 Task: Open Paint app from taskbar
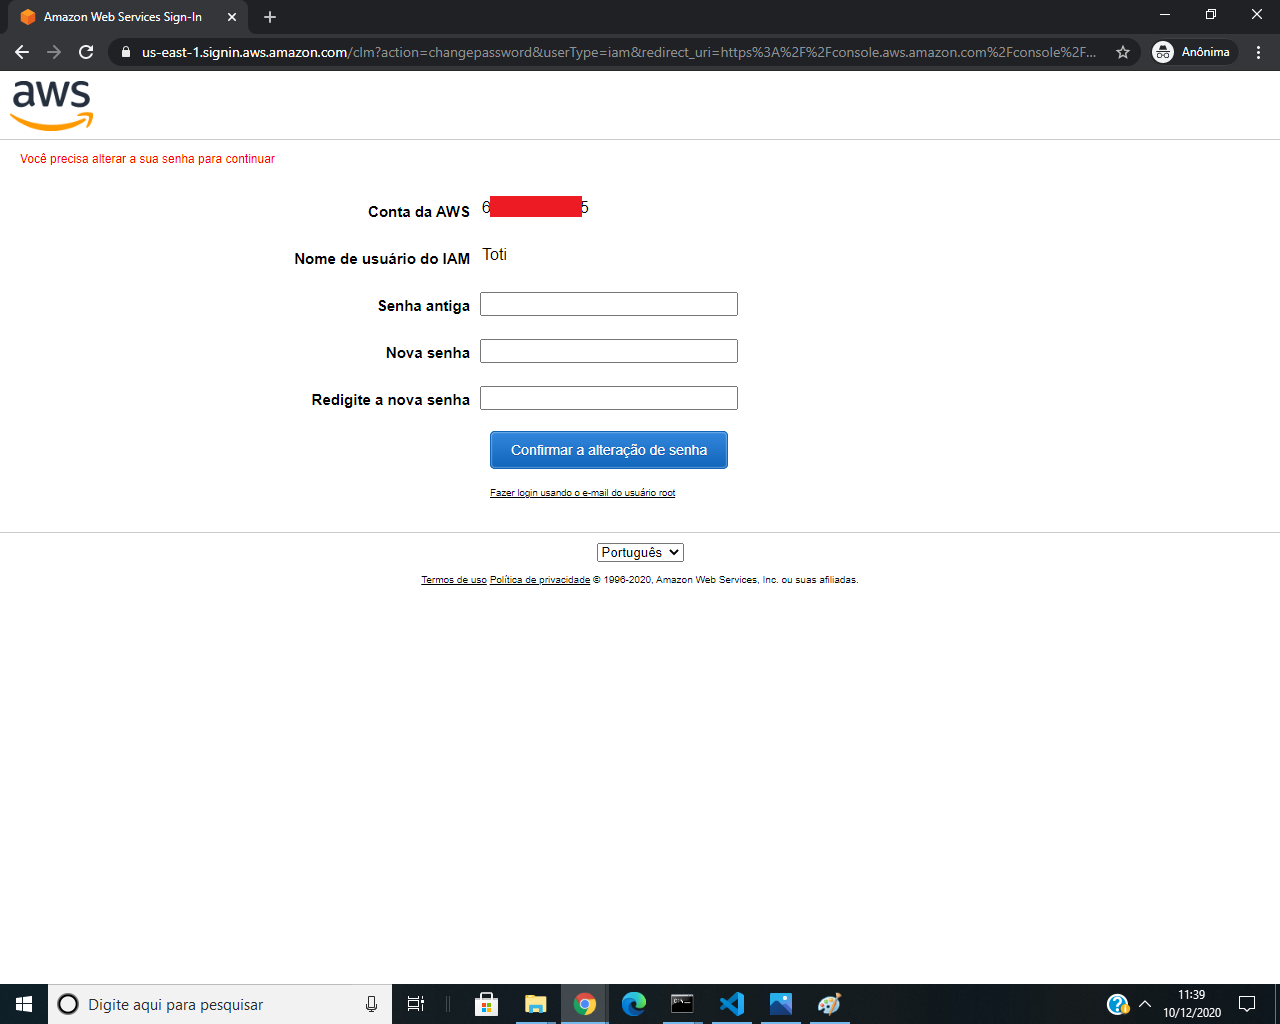[x=830, y=1004]
